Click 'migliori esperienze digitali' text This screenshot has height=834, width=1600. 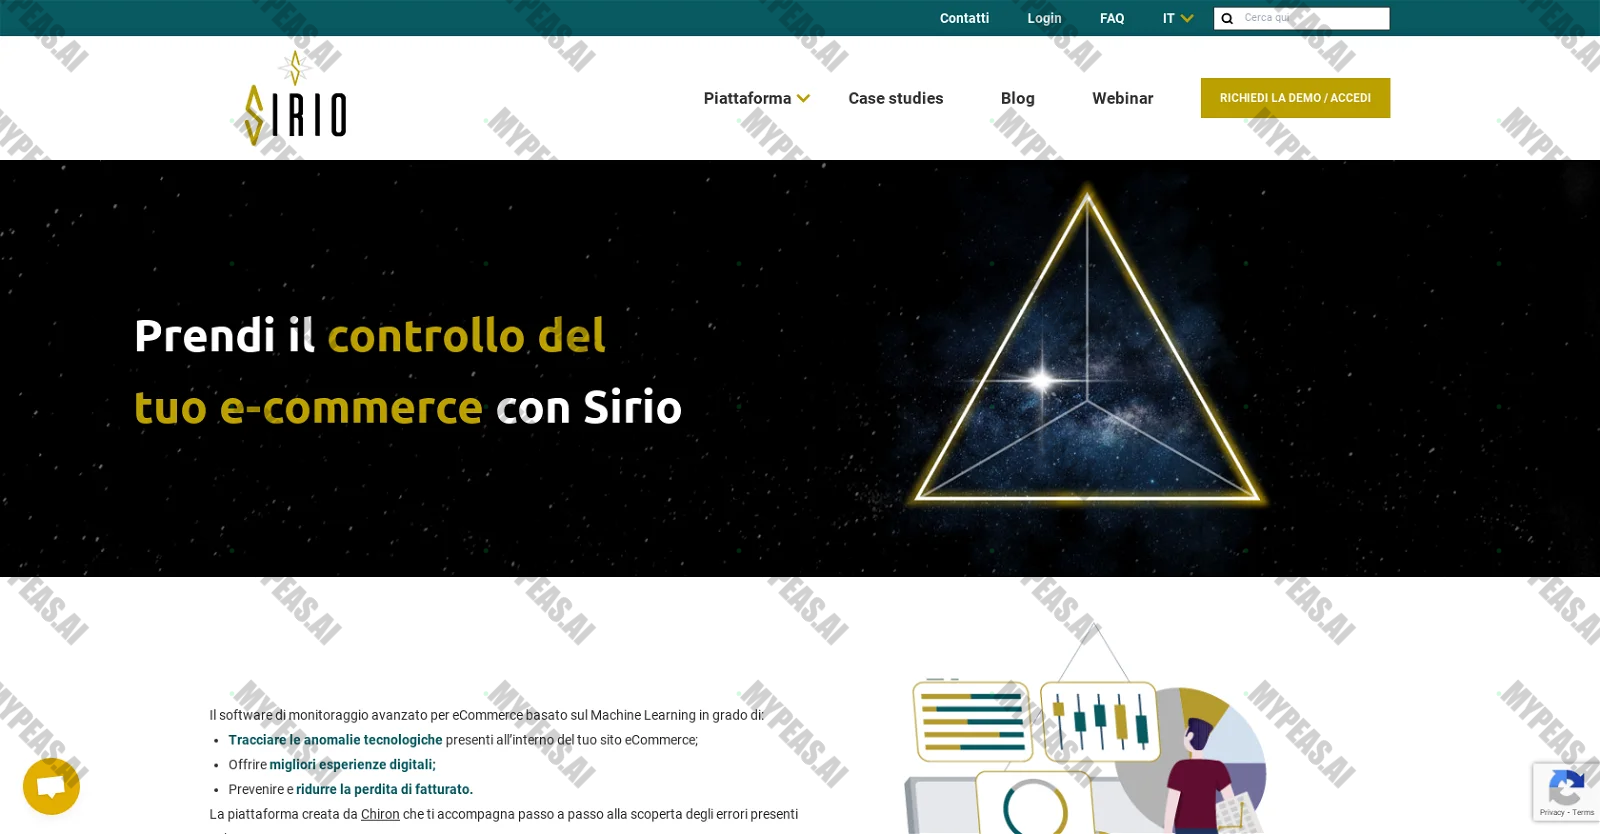352,764
